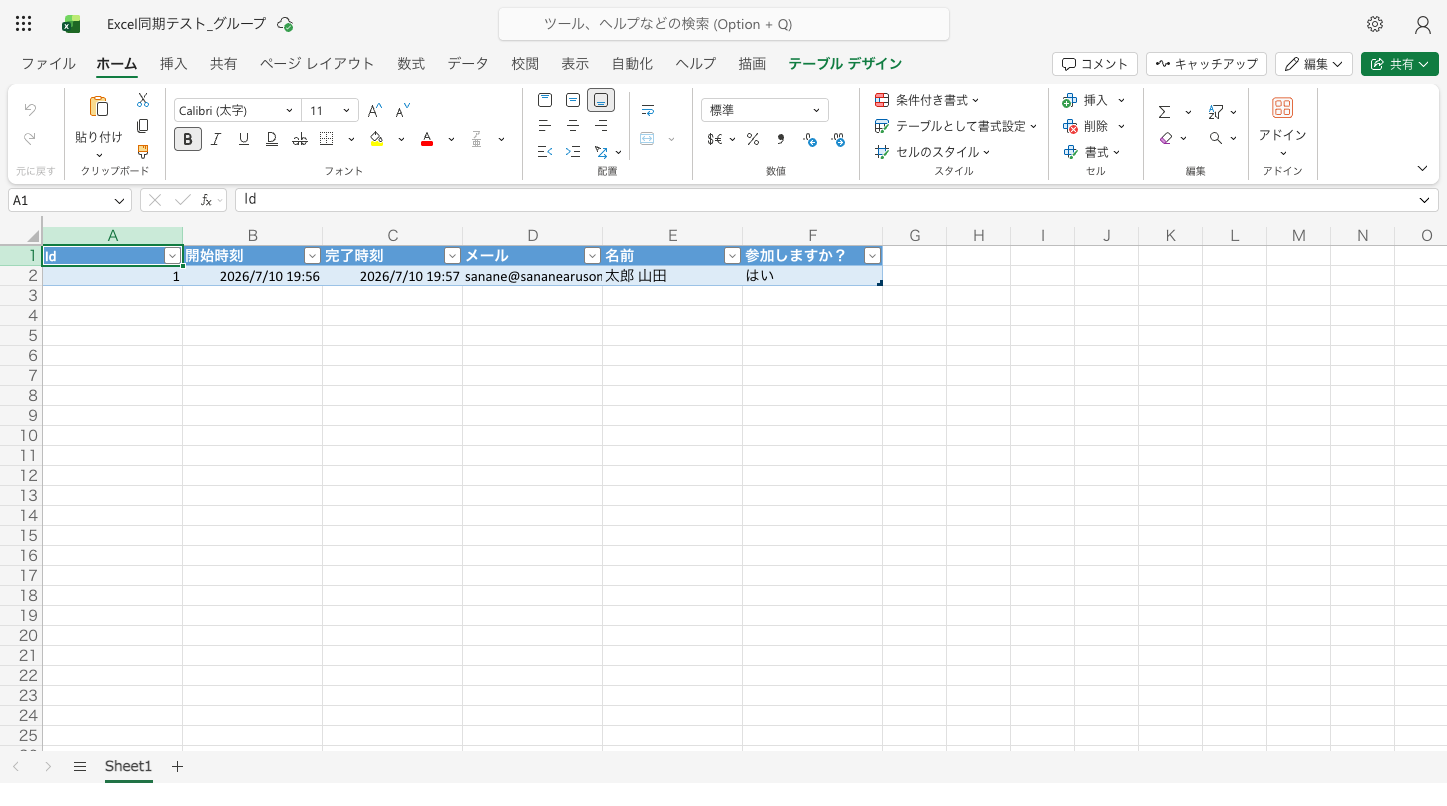Expand the 標準 number format dropdown
1447x806 pixels.
click(x=765, y=110)
